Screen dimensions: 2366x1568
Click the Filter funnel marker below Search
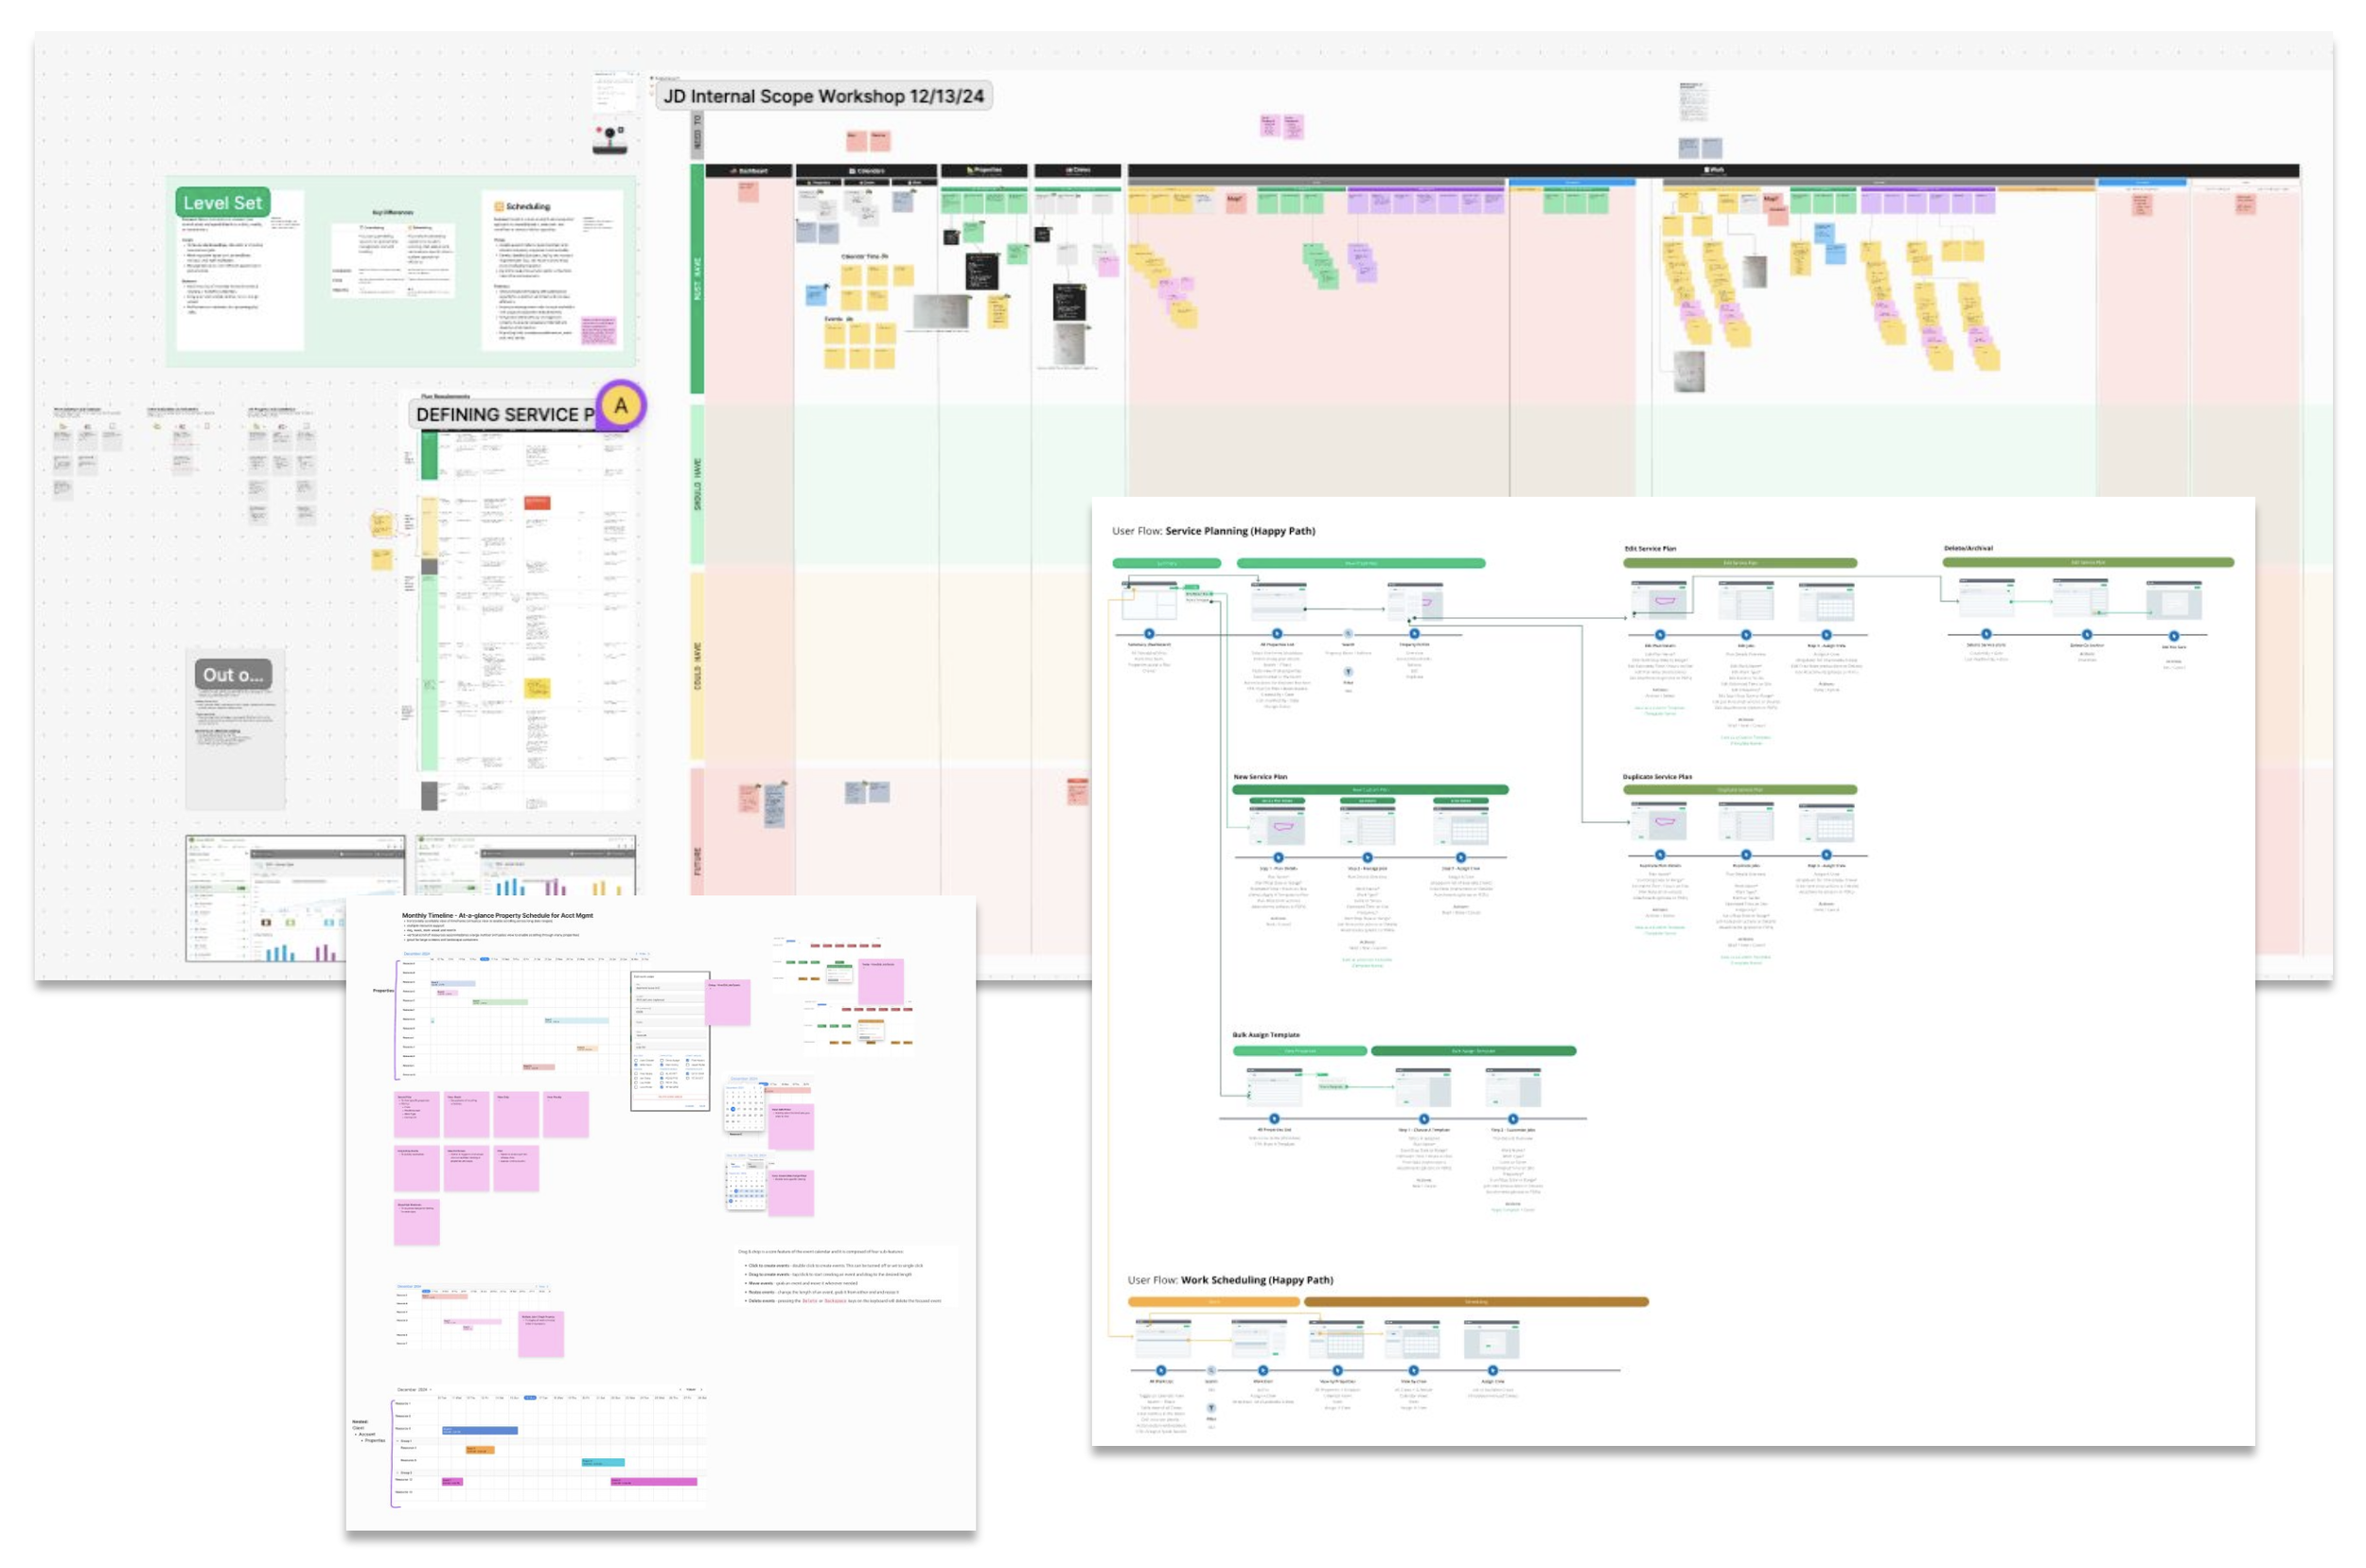pyautogui.click(x=1348, y=672)
